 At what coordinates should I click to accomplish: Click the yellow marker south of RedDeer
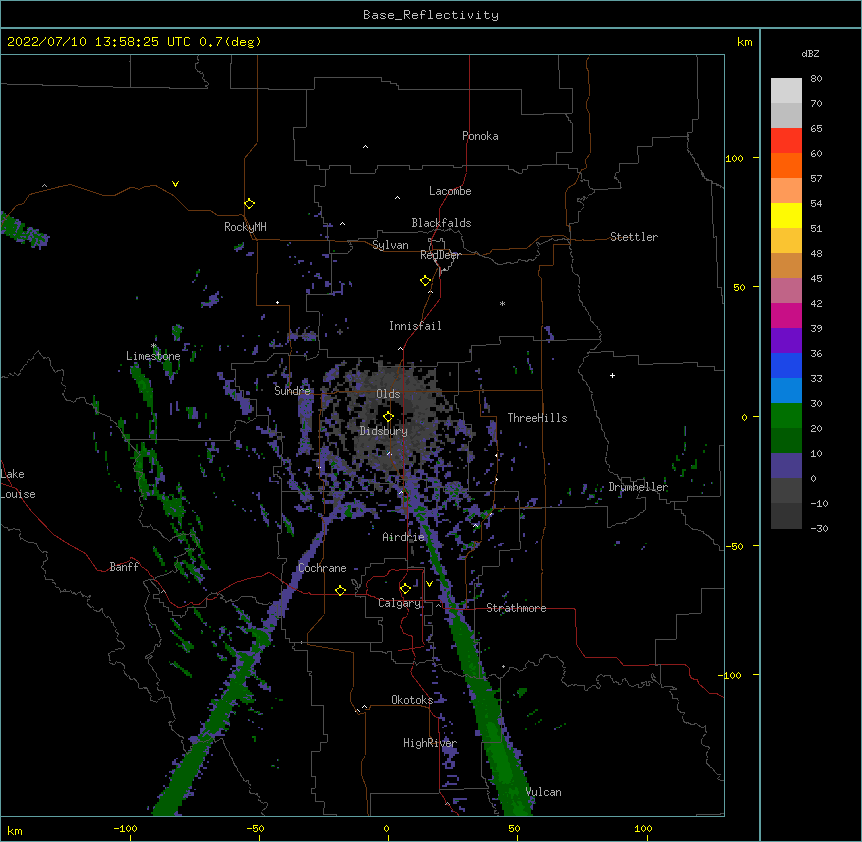coord(426,281)
